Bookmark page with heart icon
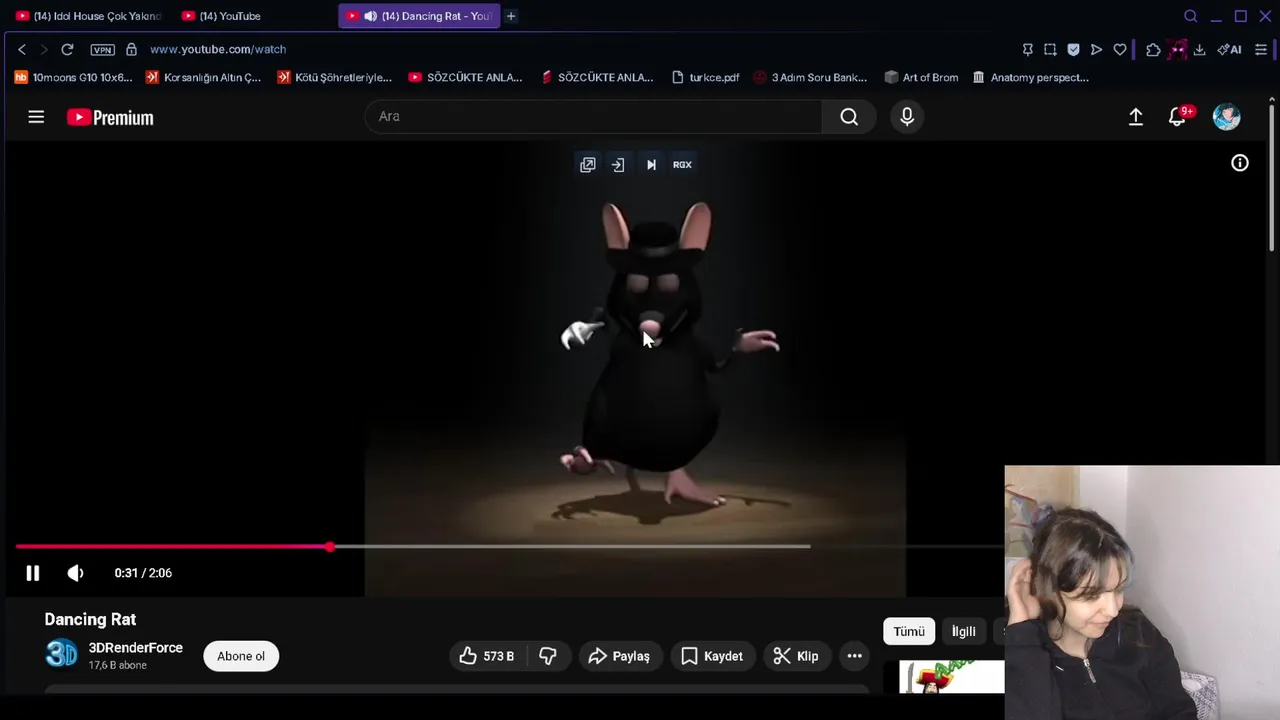Viewport: 1280px width, 720px height. point(1120,49)
